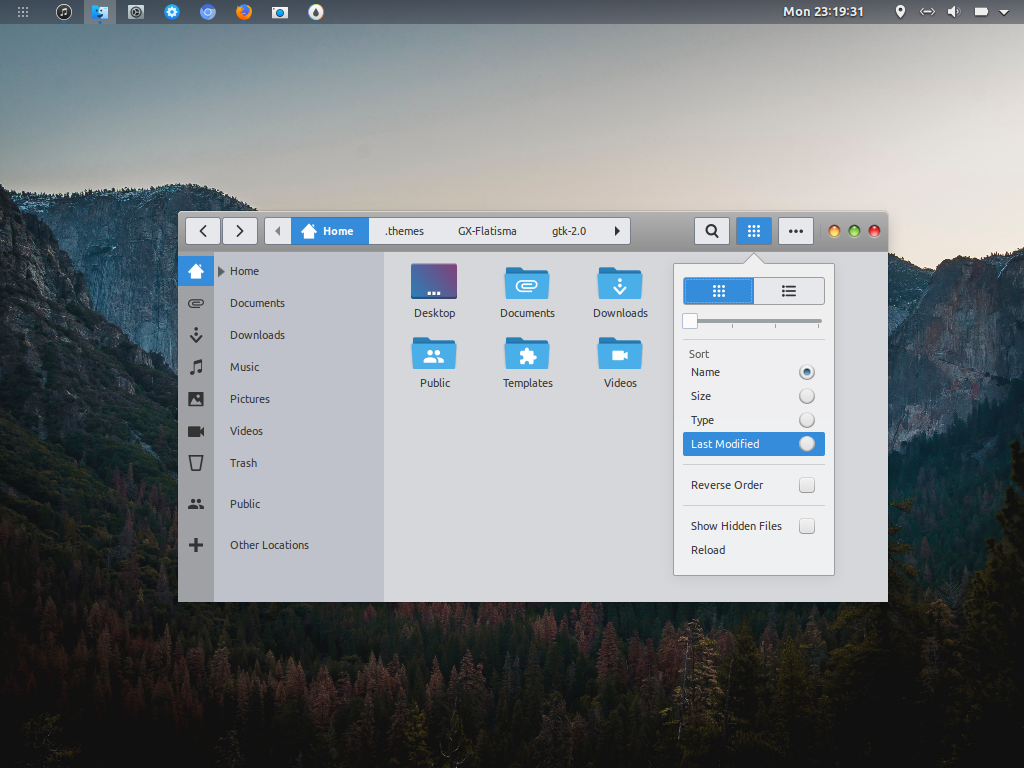
Task: Select the Size sort radio button
Action: 806,396
